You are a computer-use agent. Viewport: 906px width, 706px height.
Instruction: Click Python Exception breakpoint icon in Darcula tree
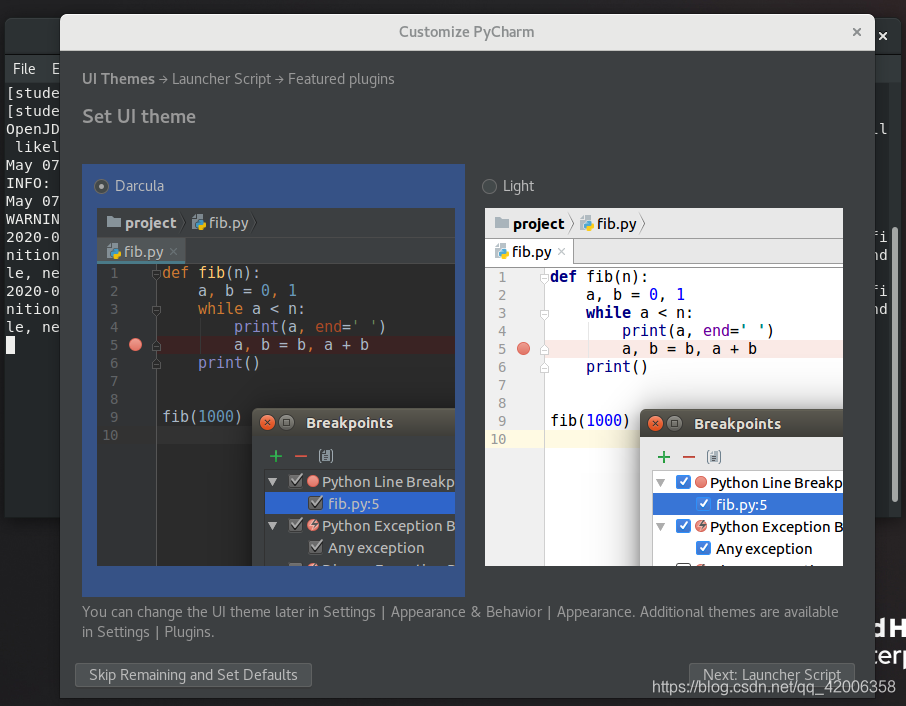[313, 525]
